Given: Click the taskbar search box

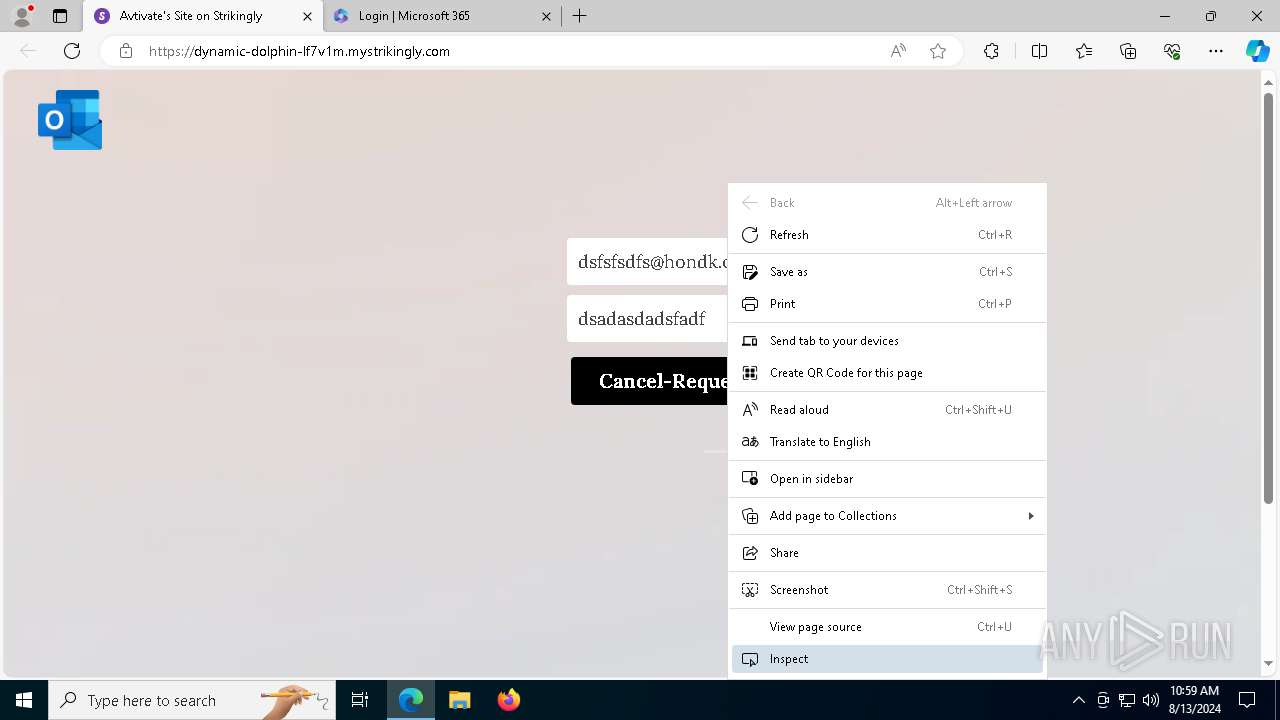Looking at the screenshot, I should 192,700.
